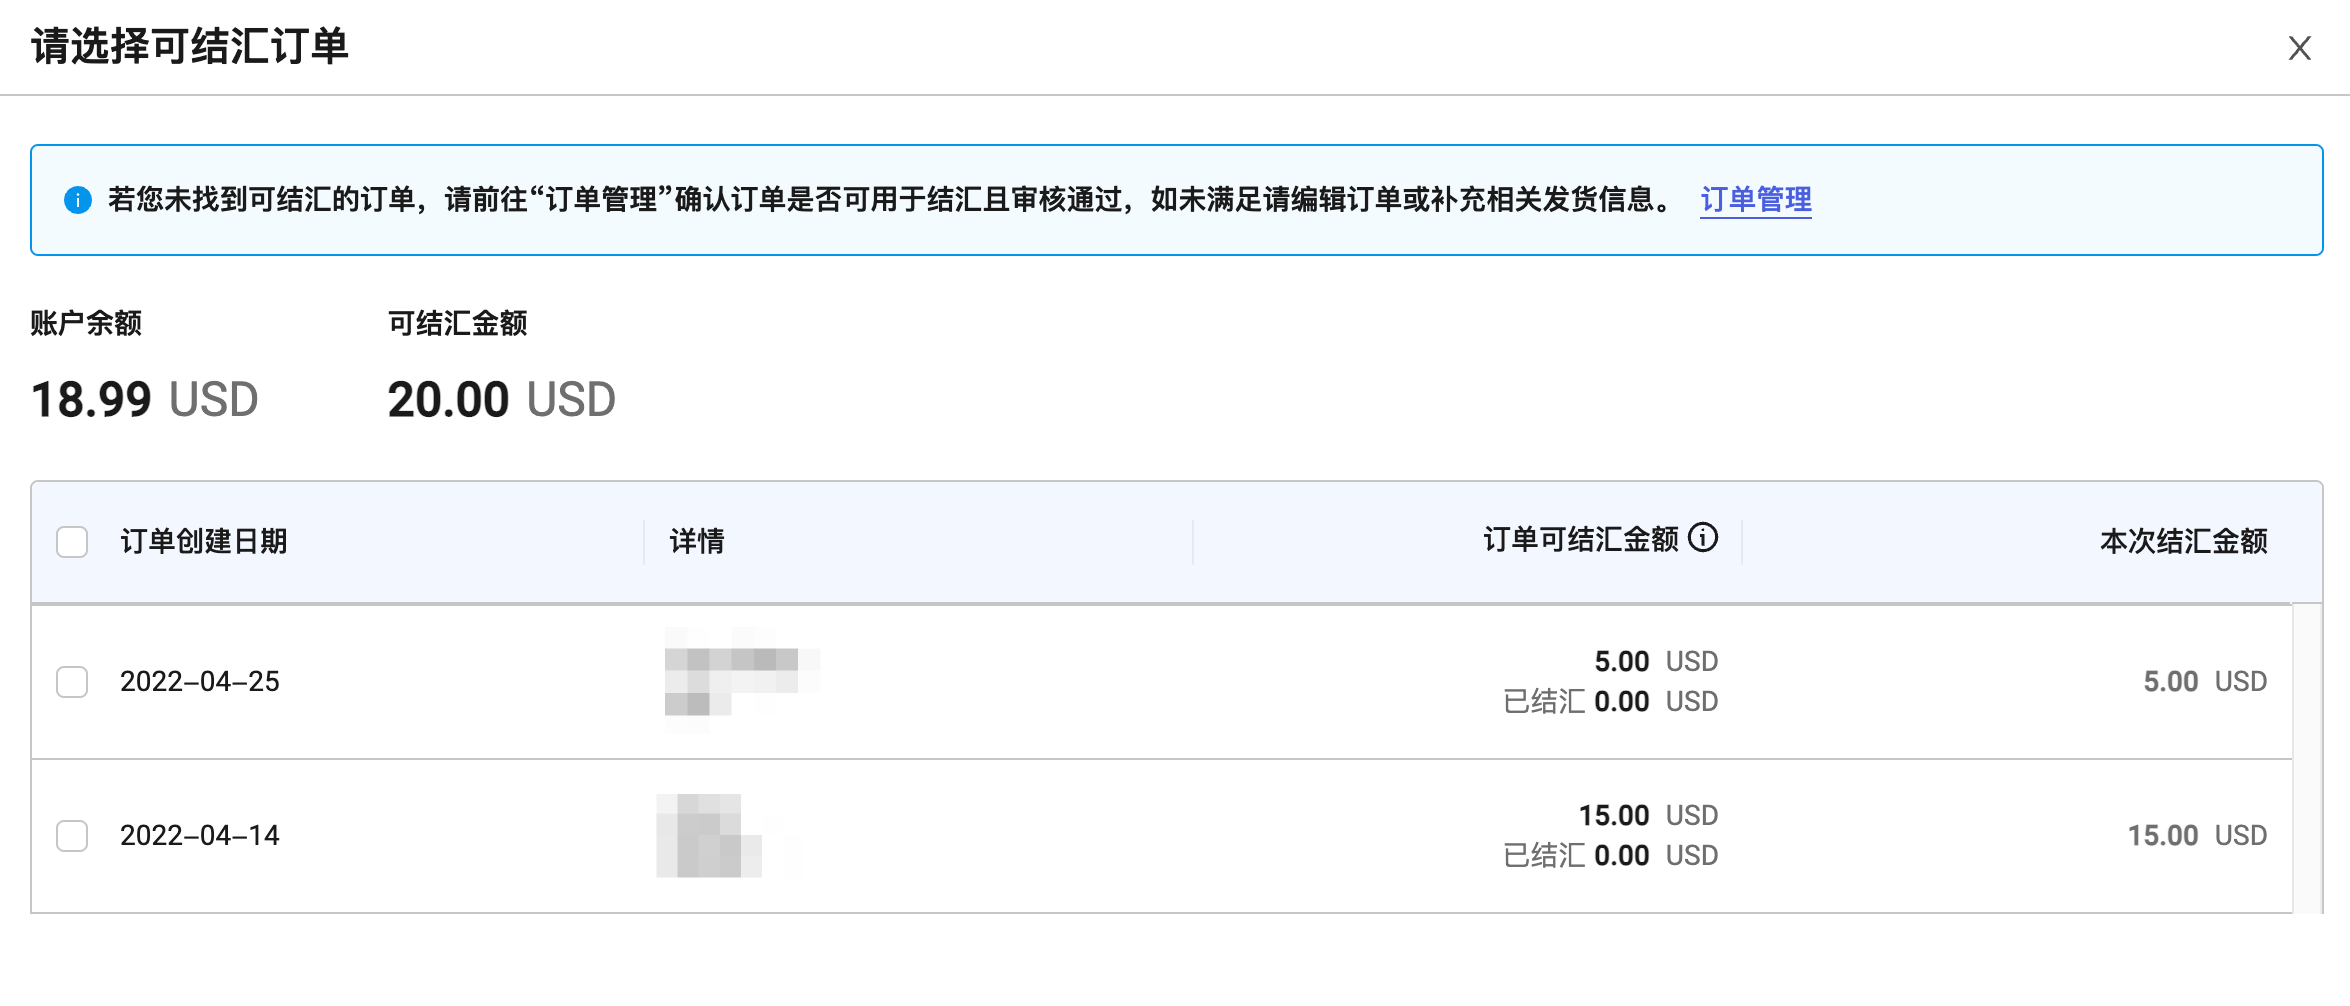Click the 5.00 USD settlement amount field

click(x=2204, y=682)
